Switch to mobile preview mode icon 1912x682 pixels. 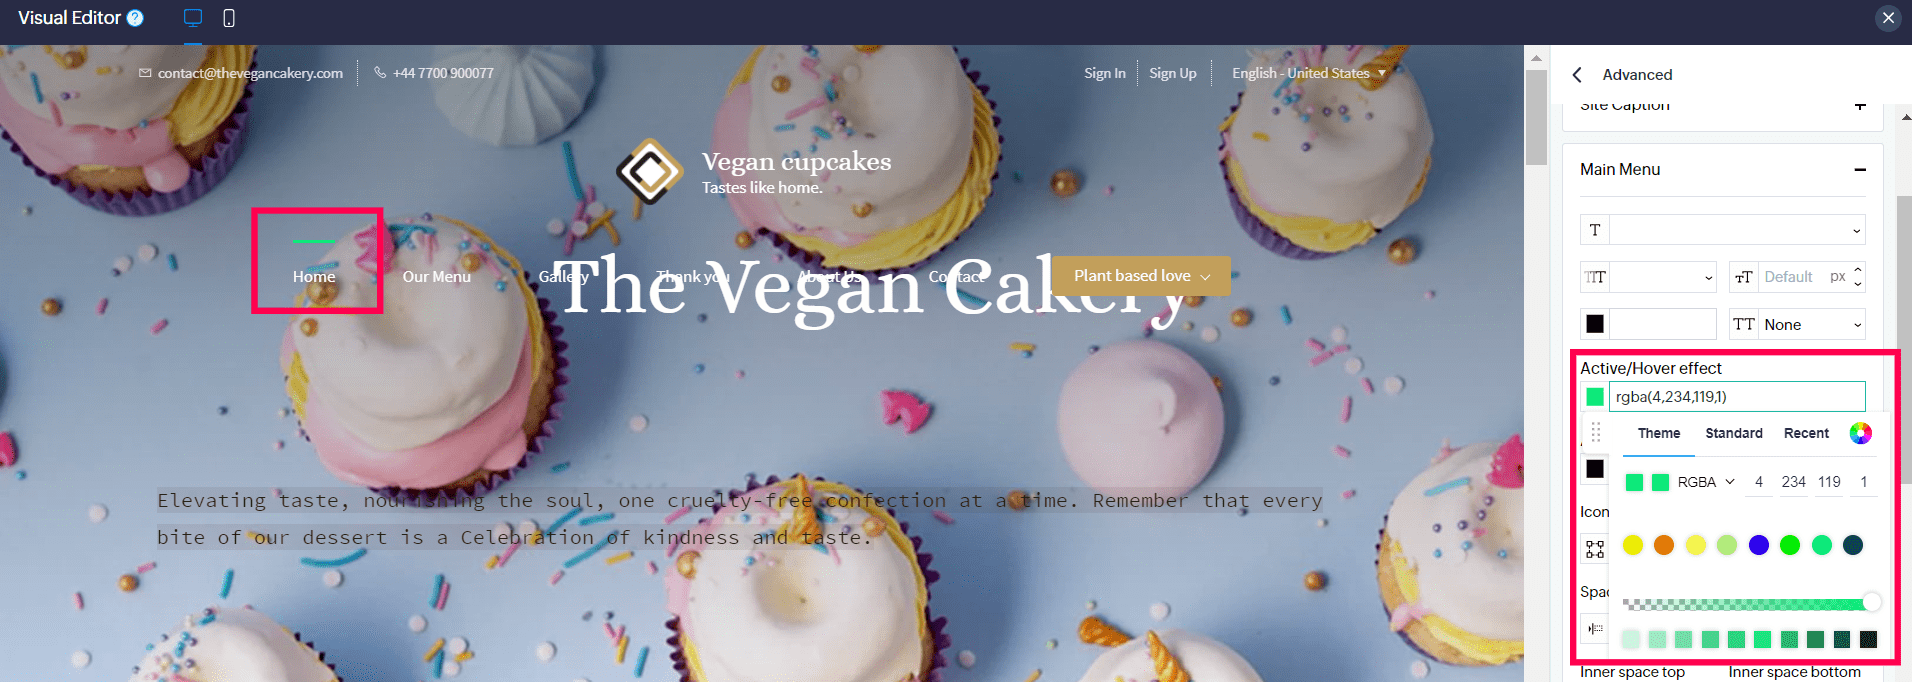229,18
